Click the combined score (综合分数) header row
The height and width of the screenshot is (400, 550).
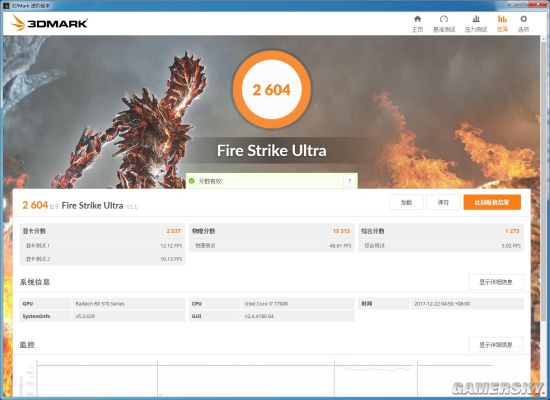(441, 231)
